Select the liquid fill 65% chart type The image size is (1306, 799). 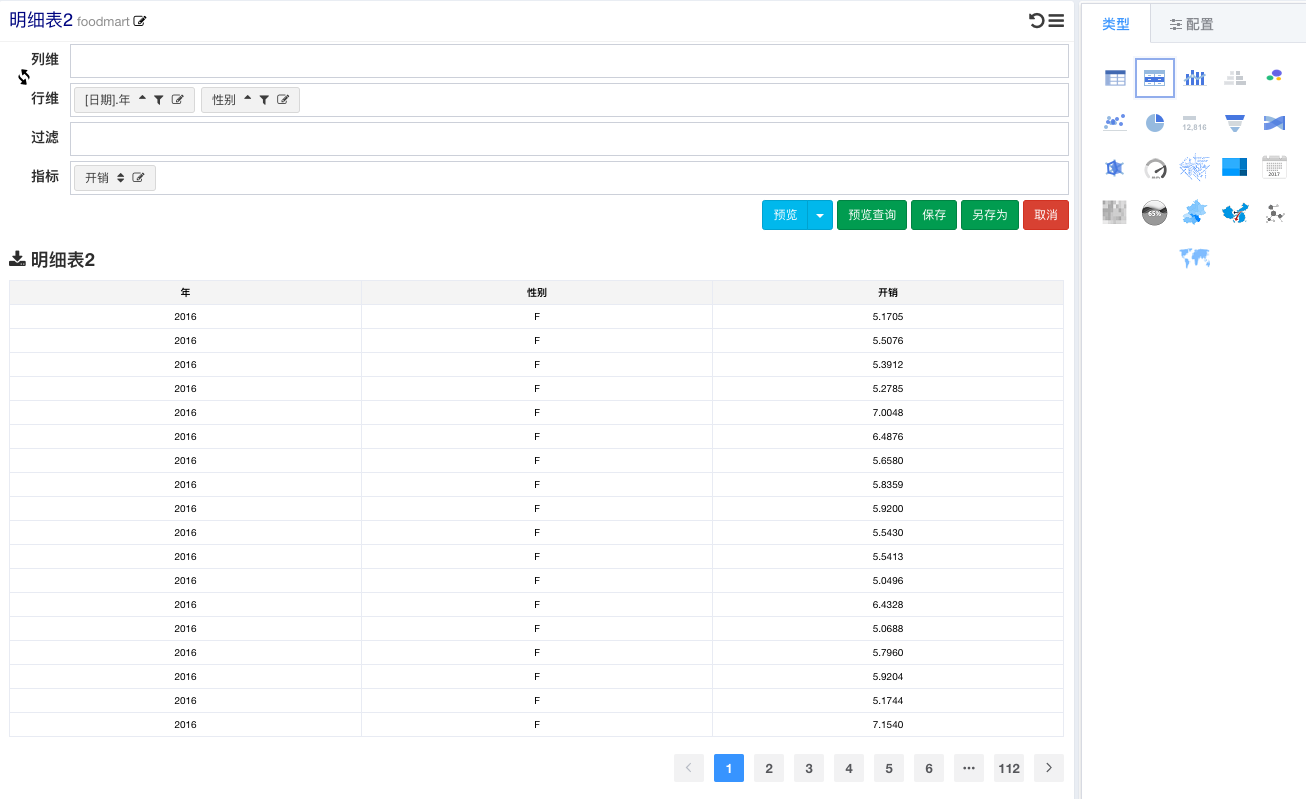click(1155, 212)
